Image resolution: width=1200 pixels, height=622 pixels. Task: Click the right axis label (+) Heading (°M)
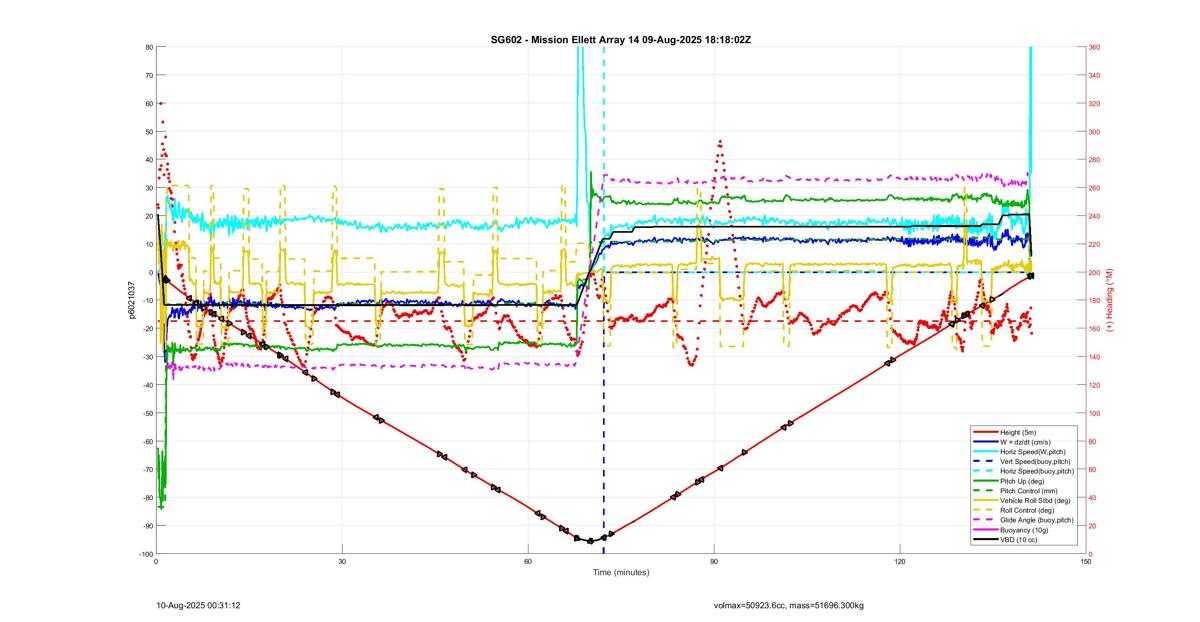pyautogui.click(x=1110, y=300)
